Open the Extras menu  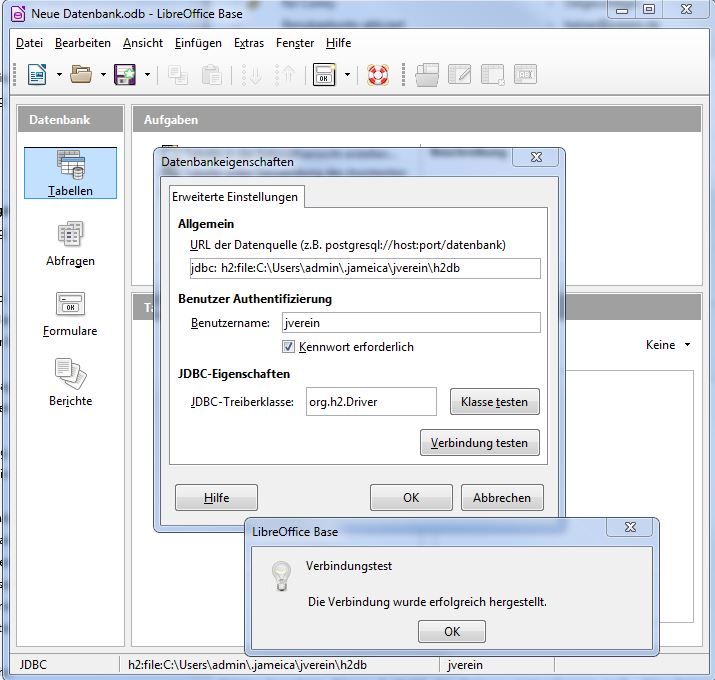(249, 43)
